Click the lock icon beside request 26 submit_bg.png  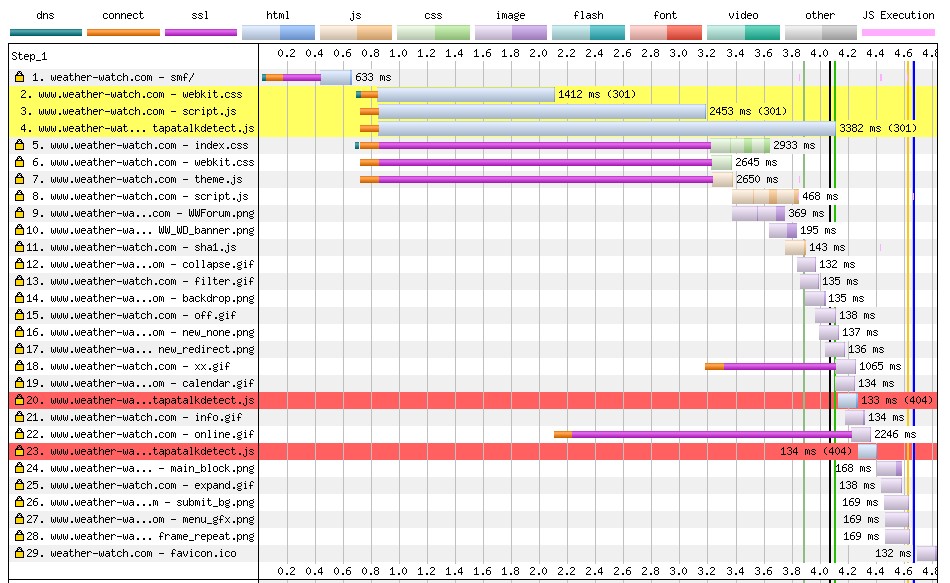[x=19, y=501]
